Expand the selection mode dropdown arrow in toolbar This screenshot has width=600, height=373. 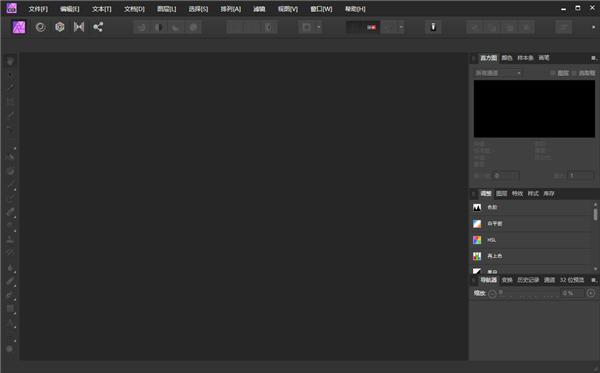coord(319,27)
